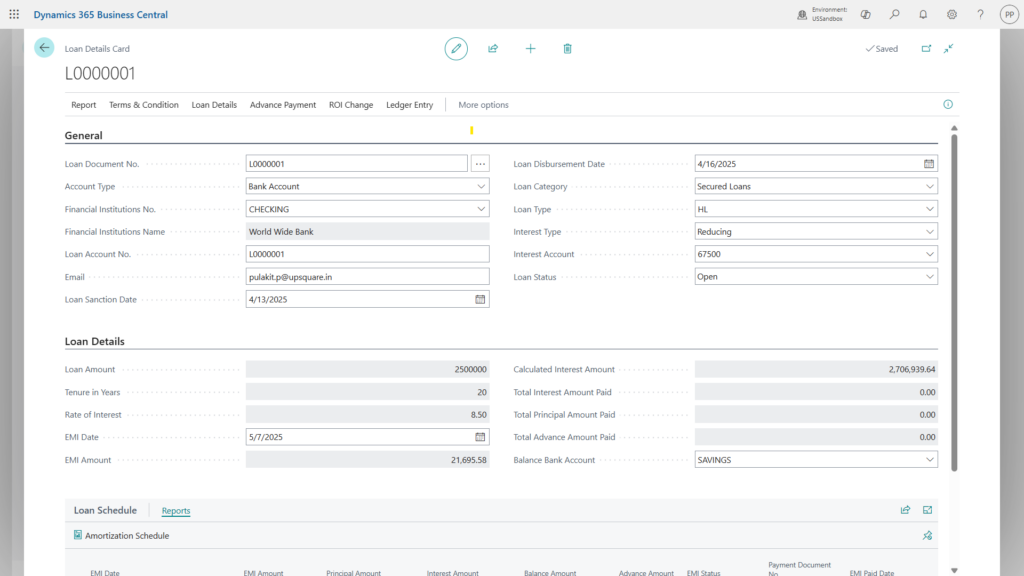Open the app launcher waffle grid

[14, 15]
